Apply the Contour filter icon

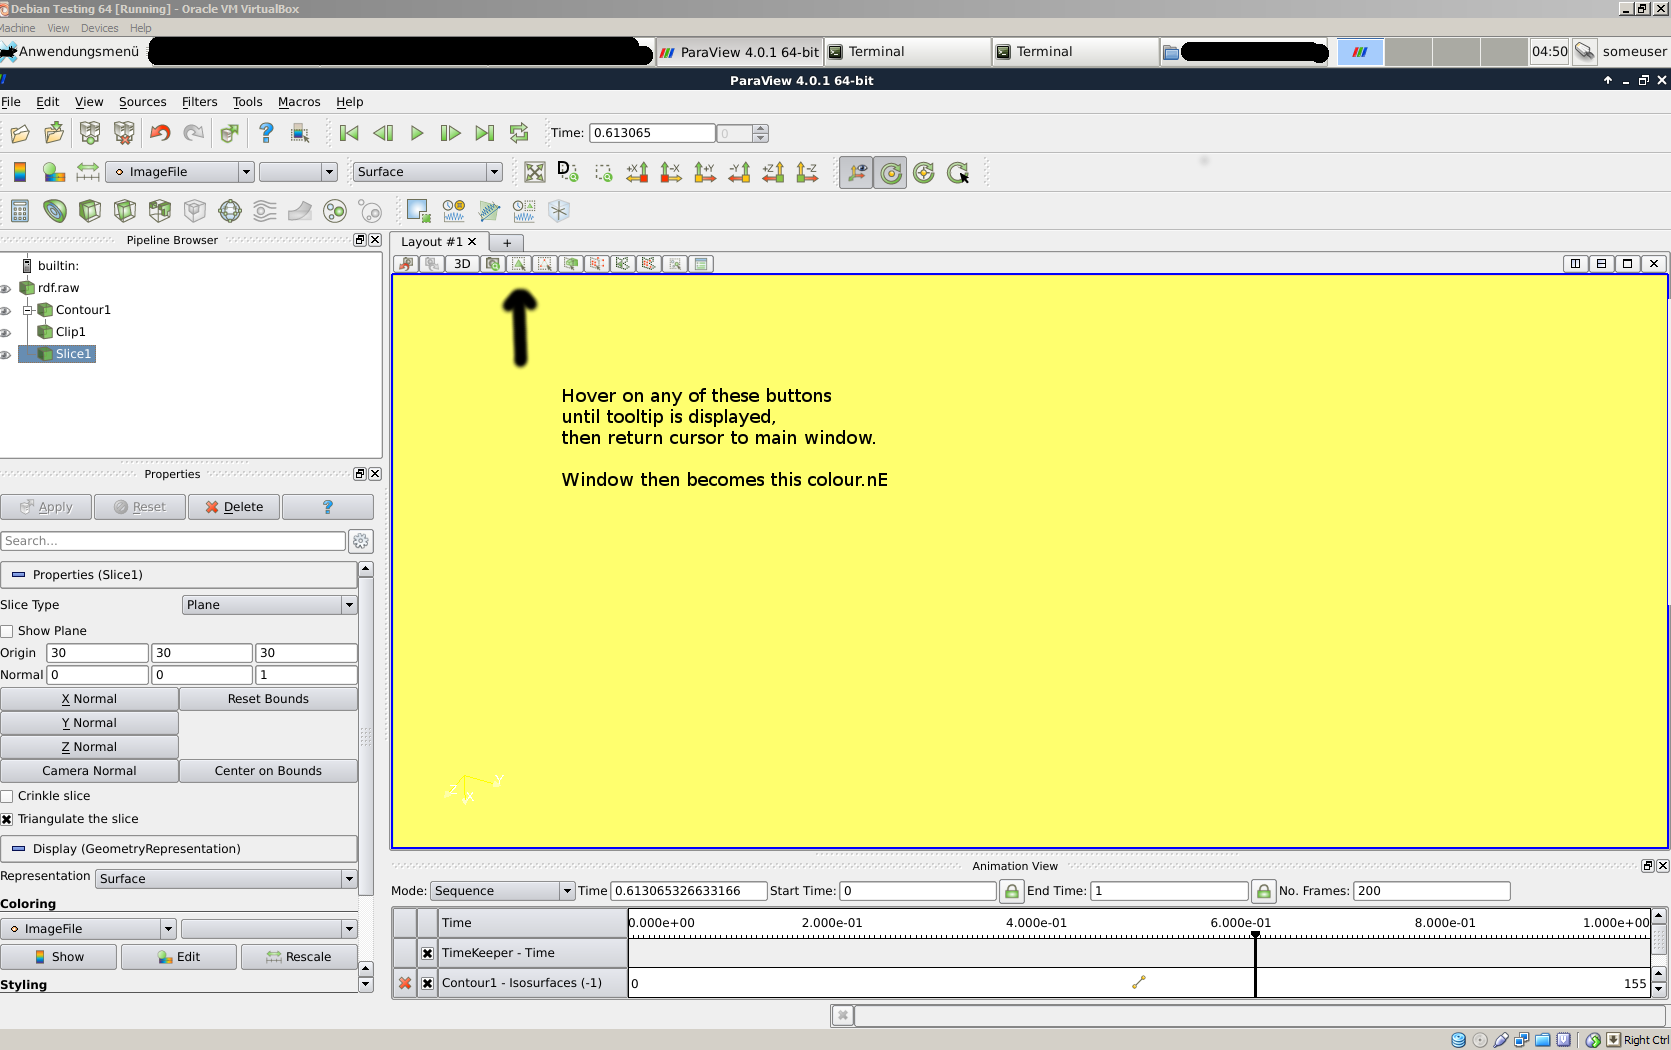[x=55, y=211]
